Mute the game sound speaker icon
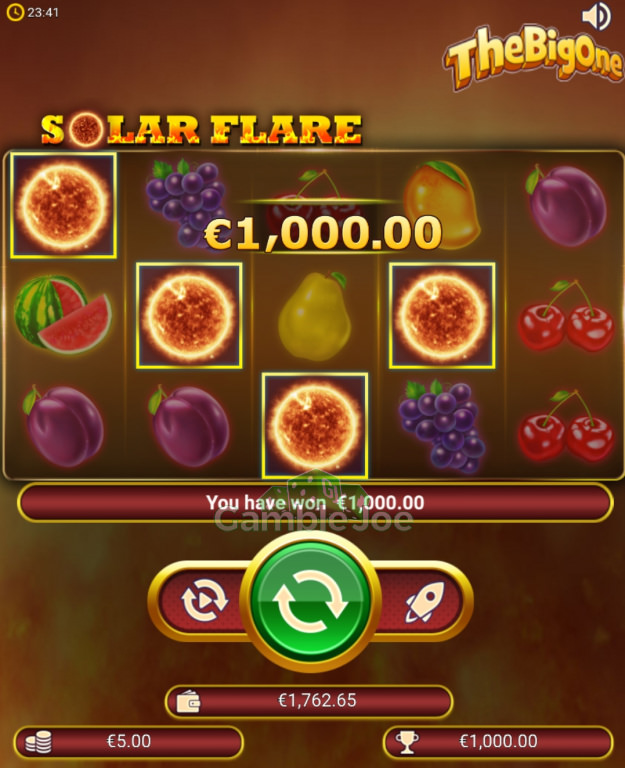The height and width of the screenshot is (768, 625). (x=596, y=16)
